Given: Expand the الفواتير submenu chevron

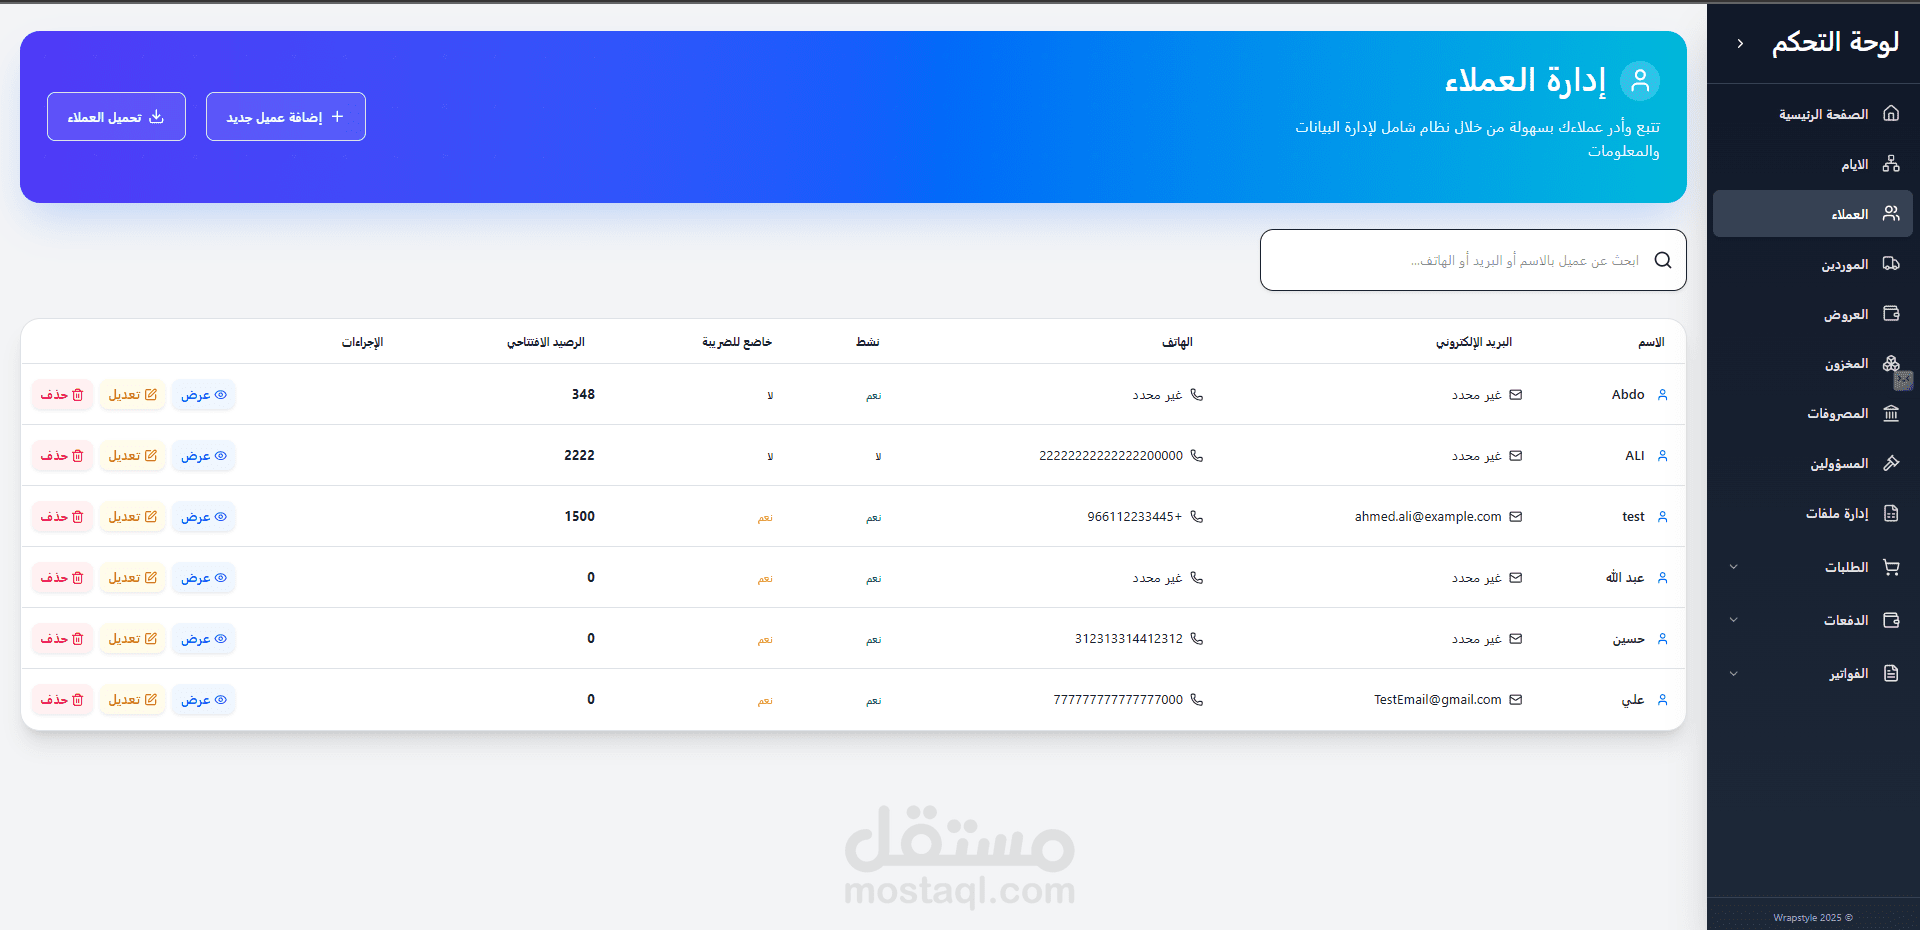Looking at the screenshot, I should [x=1734, y=673].
